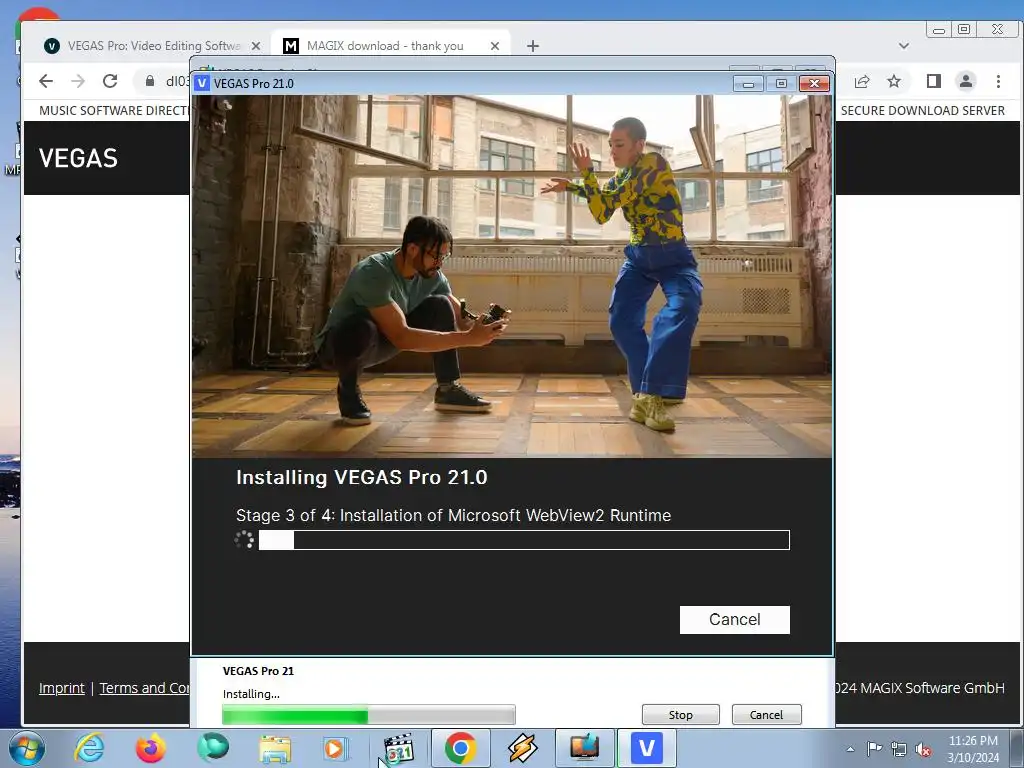1024x768 pixels.
Task: Click the Chrome address bar URL
Action: point(178,81)
